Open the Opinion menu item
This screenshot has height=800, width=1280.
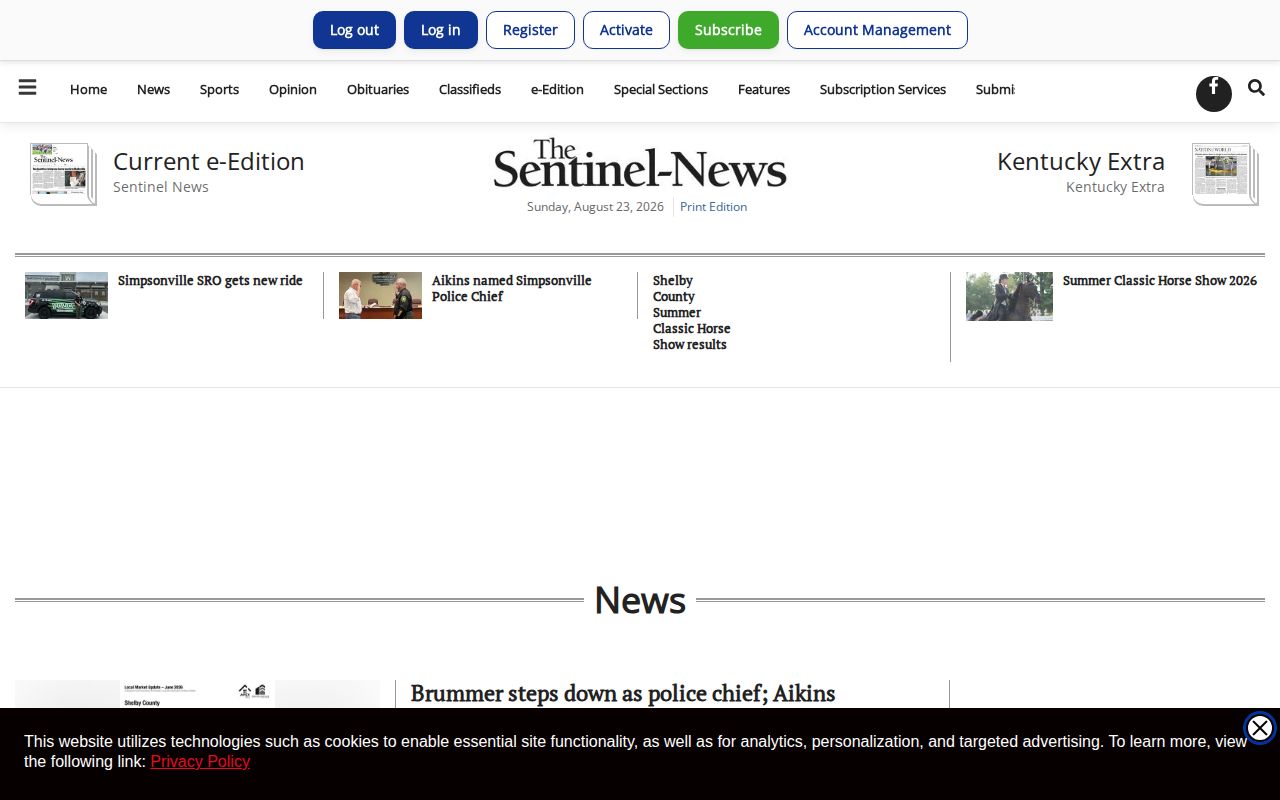pyautogui.click(x=293, y=89)
